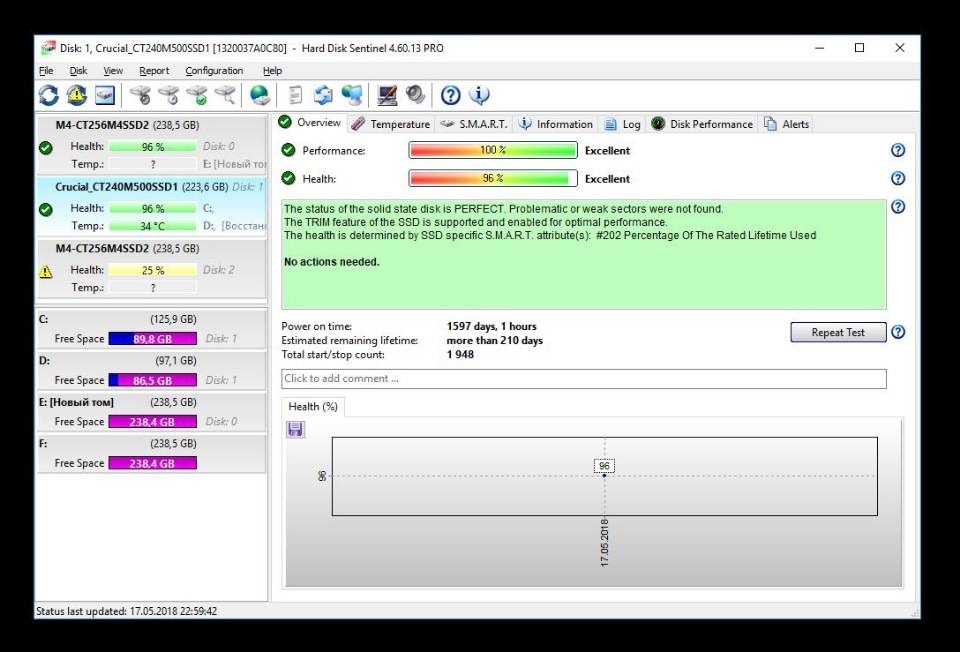Open the Configuration menu
Image resolution: width=960 pixels, height=652 pixels.
(x=214, y=70)
